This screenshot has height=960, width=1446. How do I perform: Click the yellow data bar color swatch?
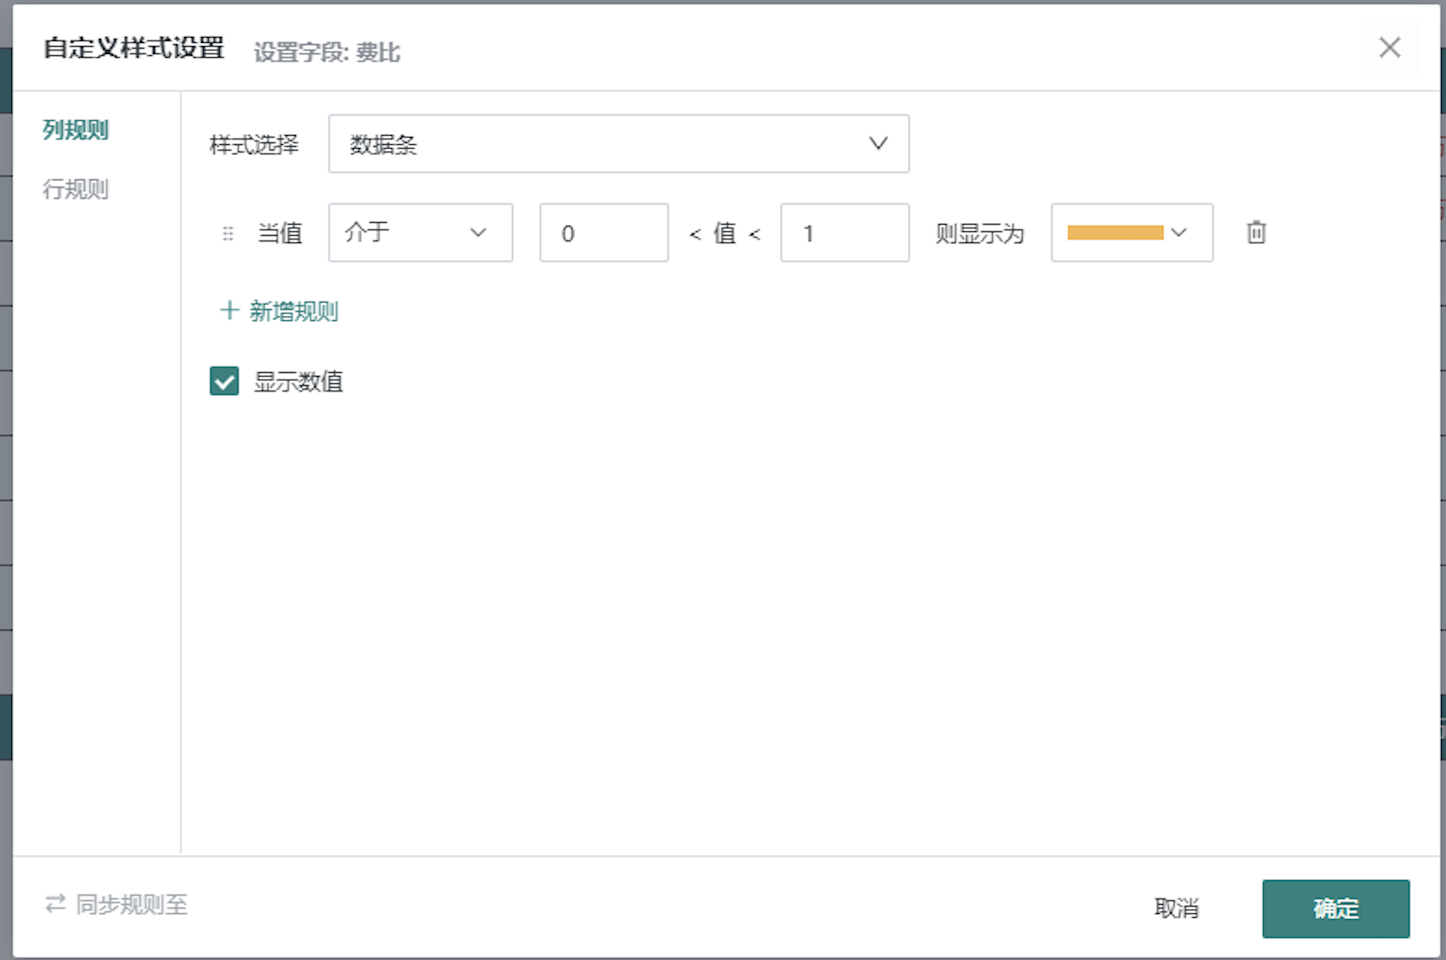1114,232
